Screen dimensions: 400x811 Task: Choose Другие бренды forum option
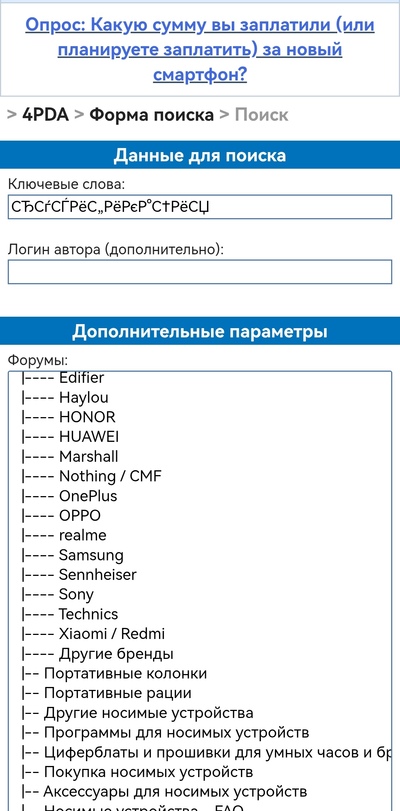point(200,654)
